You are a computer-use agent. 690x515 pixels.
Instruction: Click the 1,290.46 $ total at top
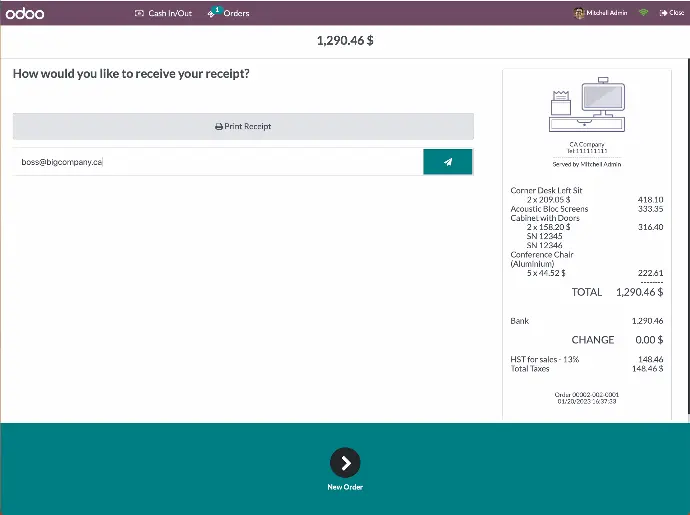click(345, 41)
